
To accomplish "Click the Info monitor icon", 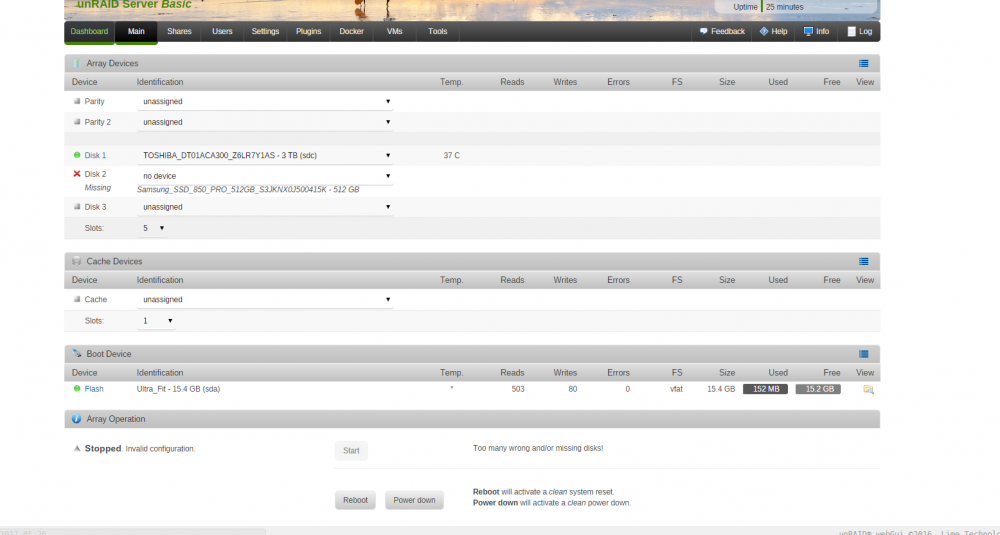I will [808, 31].
